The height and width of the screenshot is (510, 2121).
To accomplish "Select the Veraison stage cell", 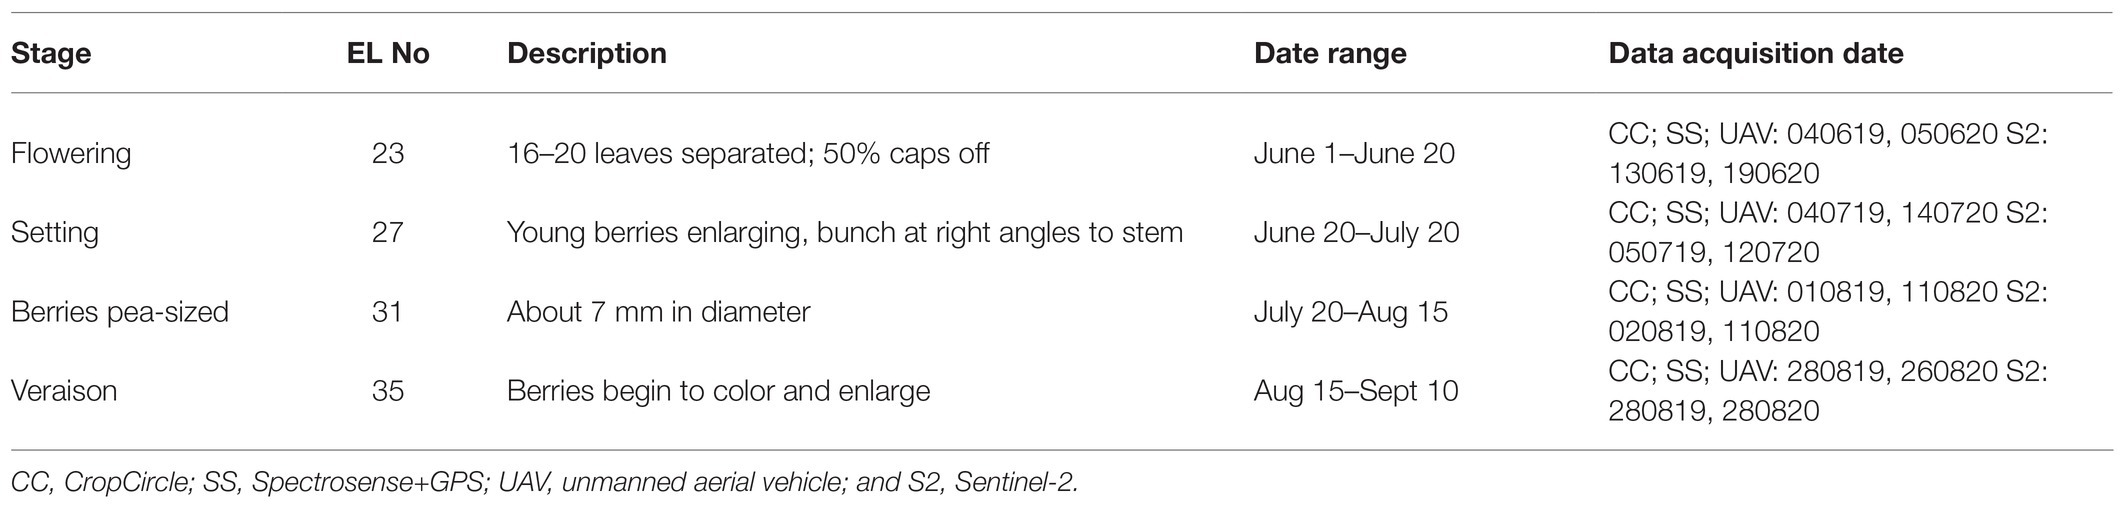I will (x=64, y=390).
